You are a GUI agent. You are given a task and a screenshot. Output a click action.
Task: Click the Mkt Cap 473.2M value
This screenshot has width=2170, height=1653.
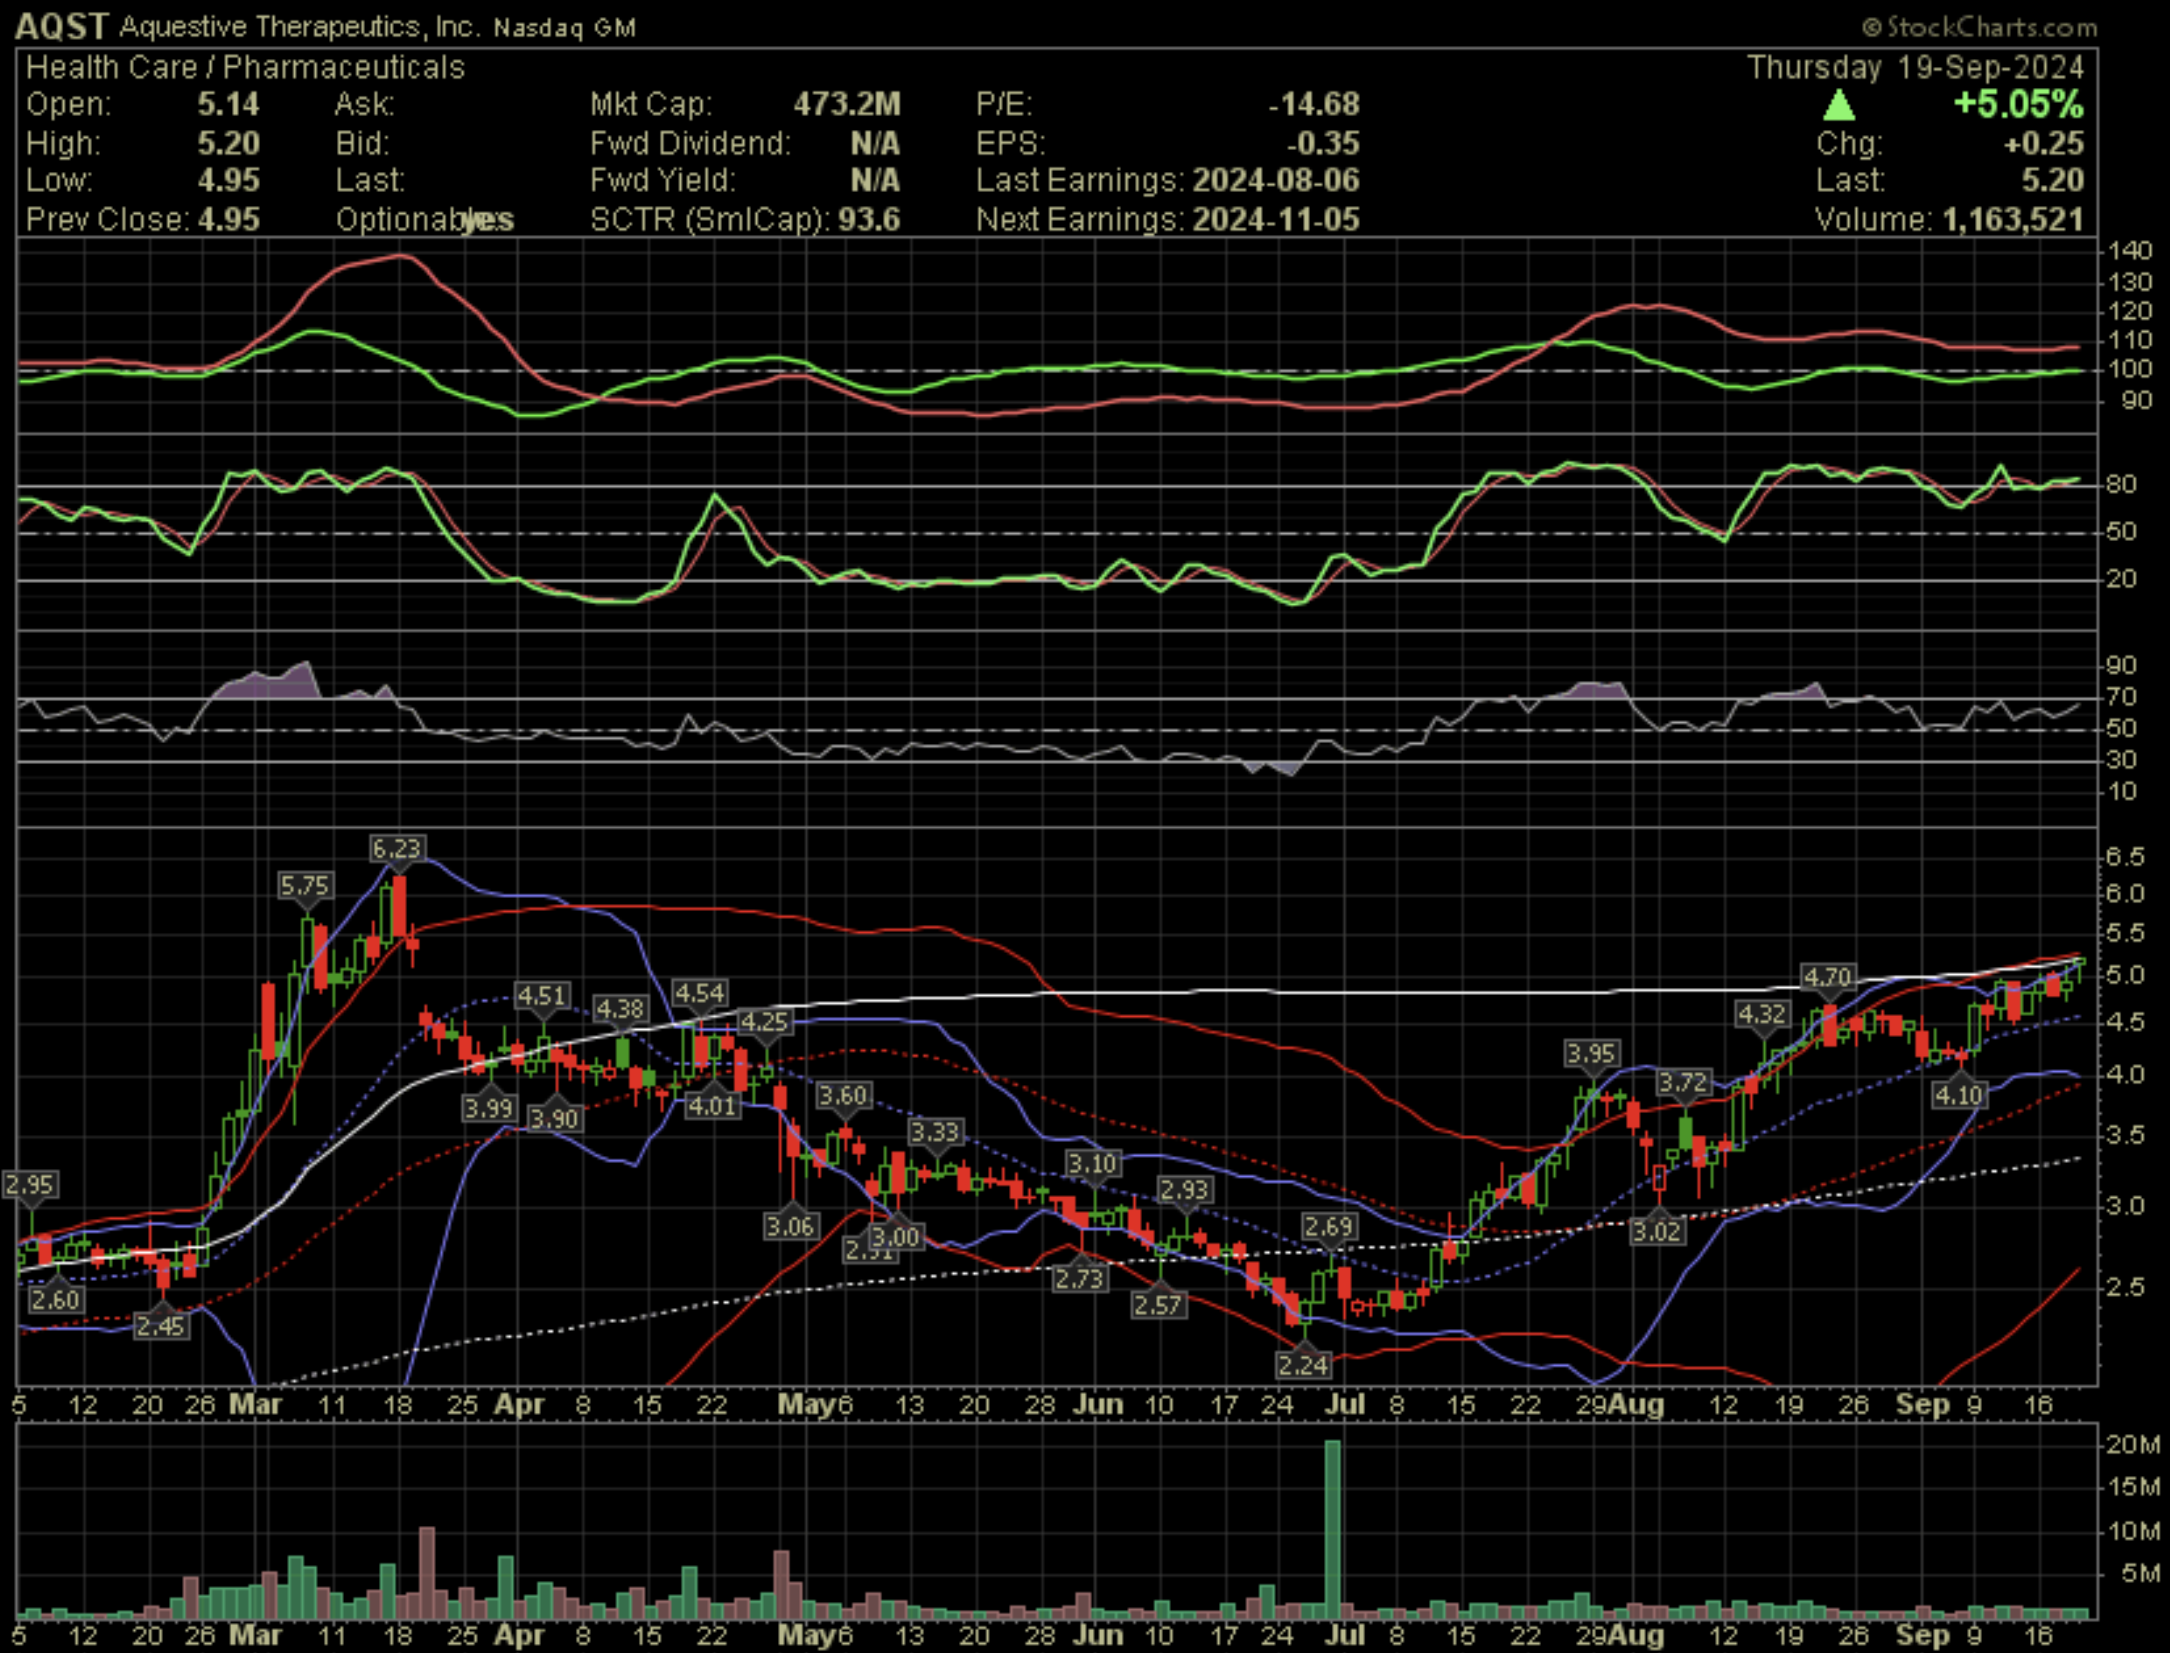coord(847,104)
